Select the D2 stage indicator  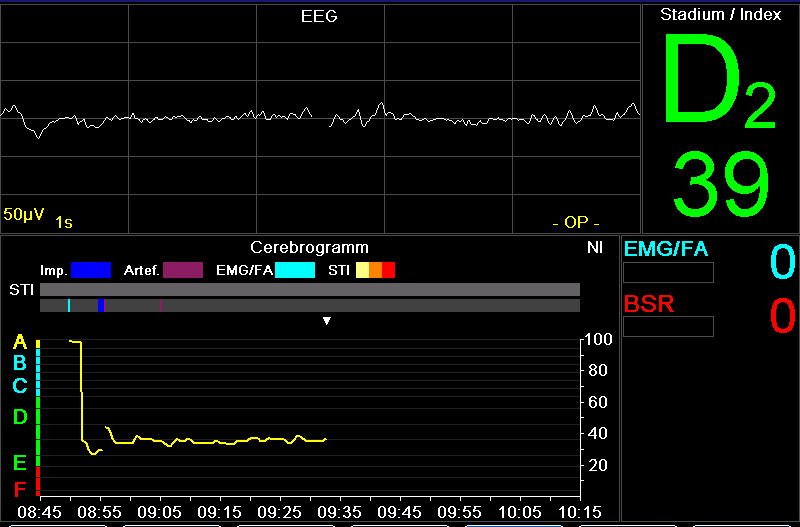(718, 85)
